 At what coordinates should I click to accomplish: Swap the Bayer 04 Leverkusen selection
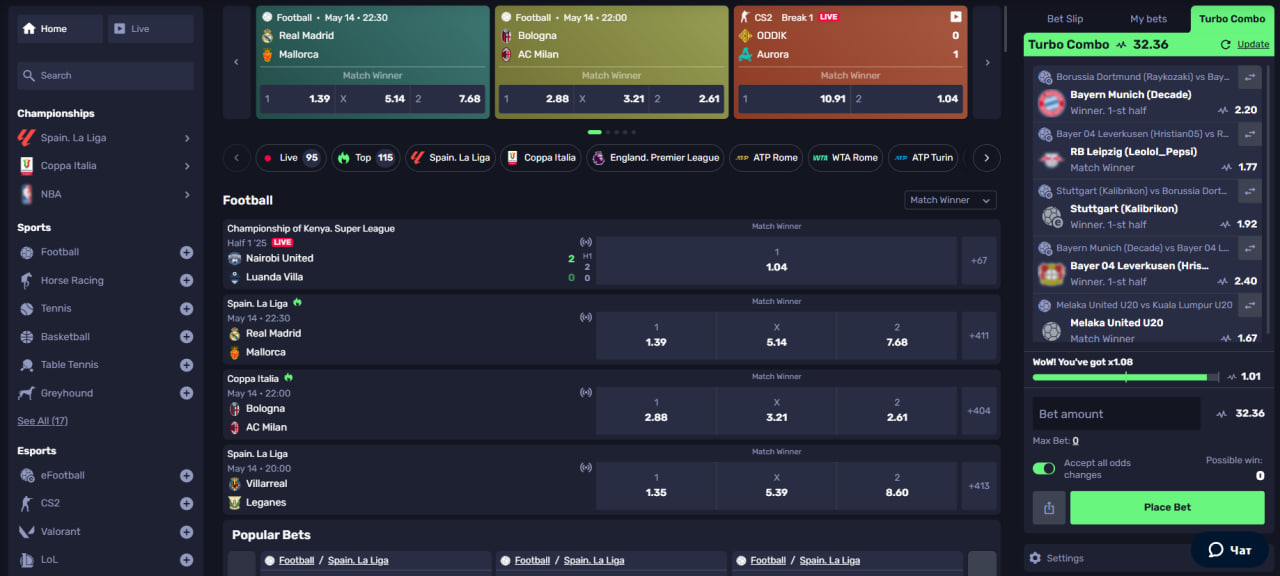(1249, 248)
